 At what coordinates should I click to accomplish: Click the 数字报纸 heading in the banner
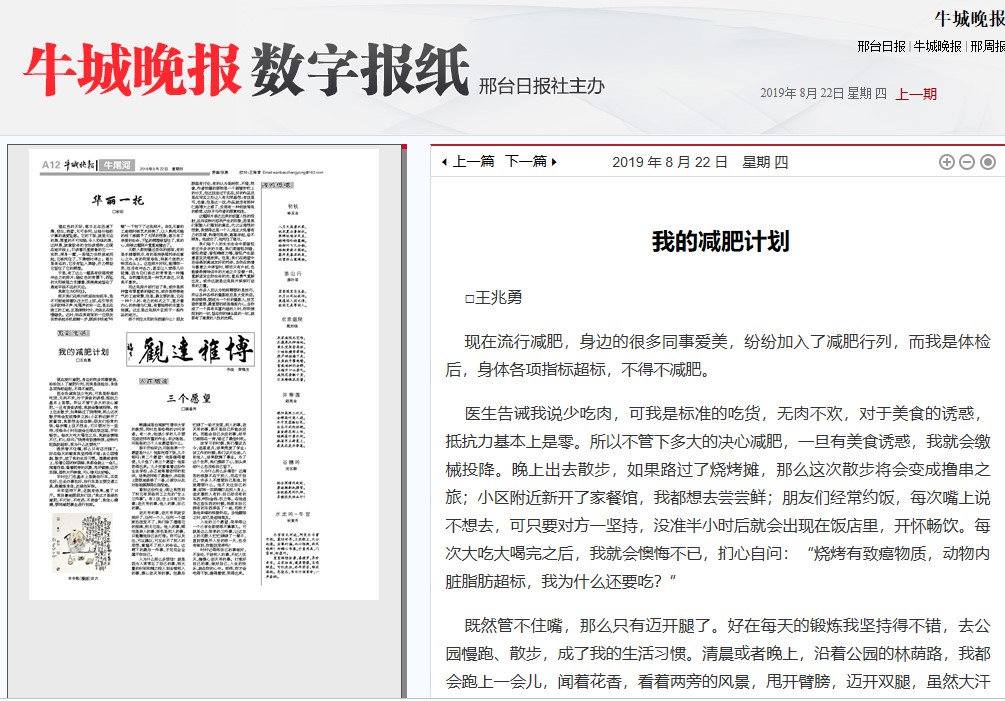point(360,70)
